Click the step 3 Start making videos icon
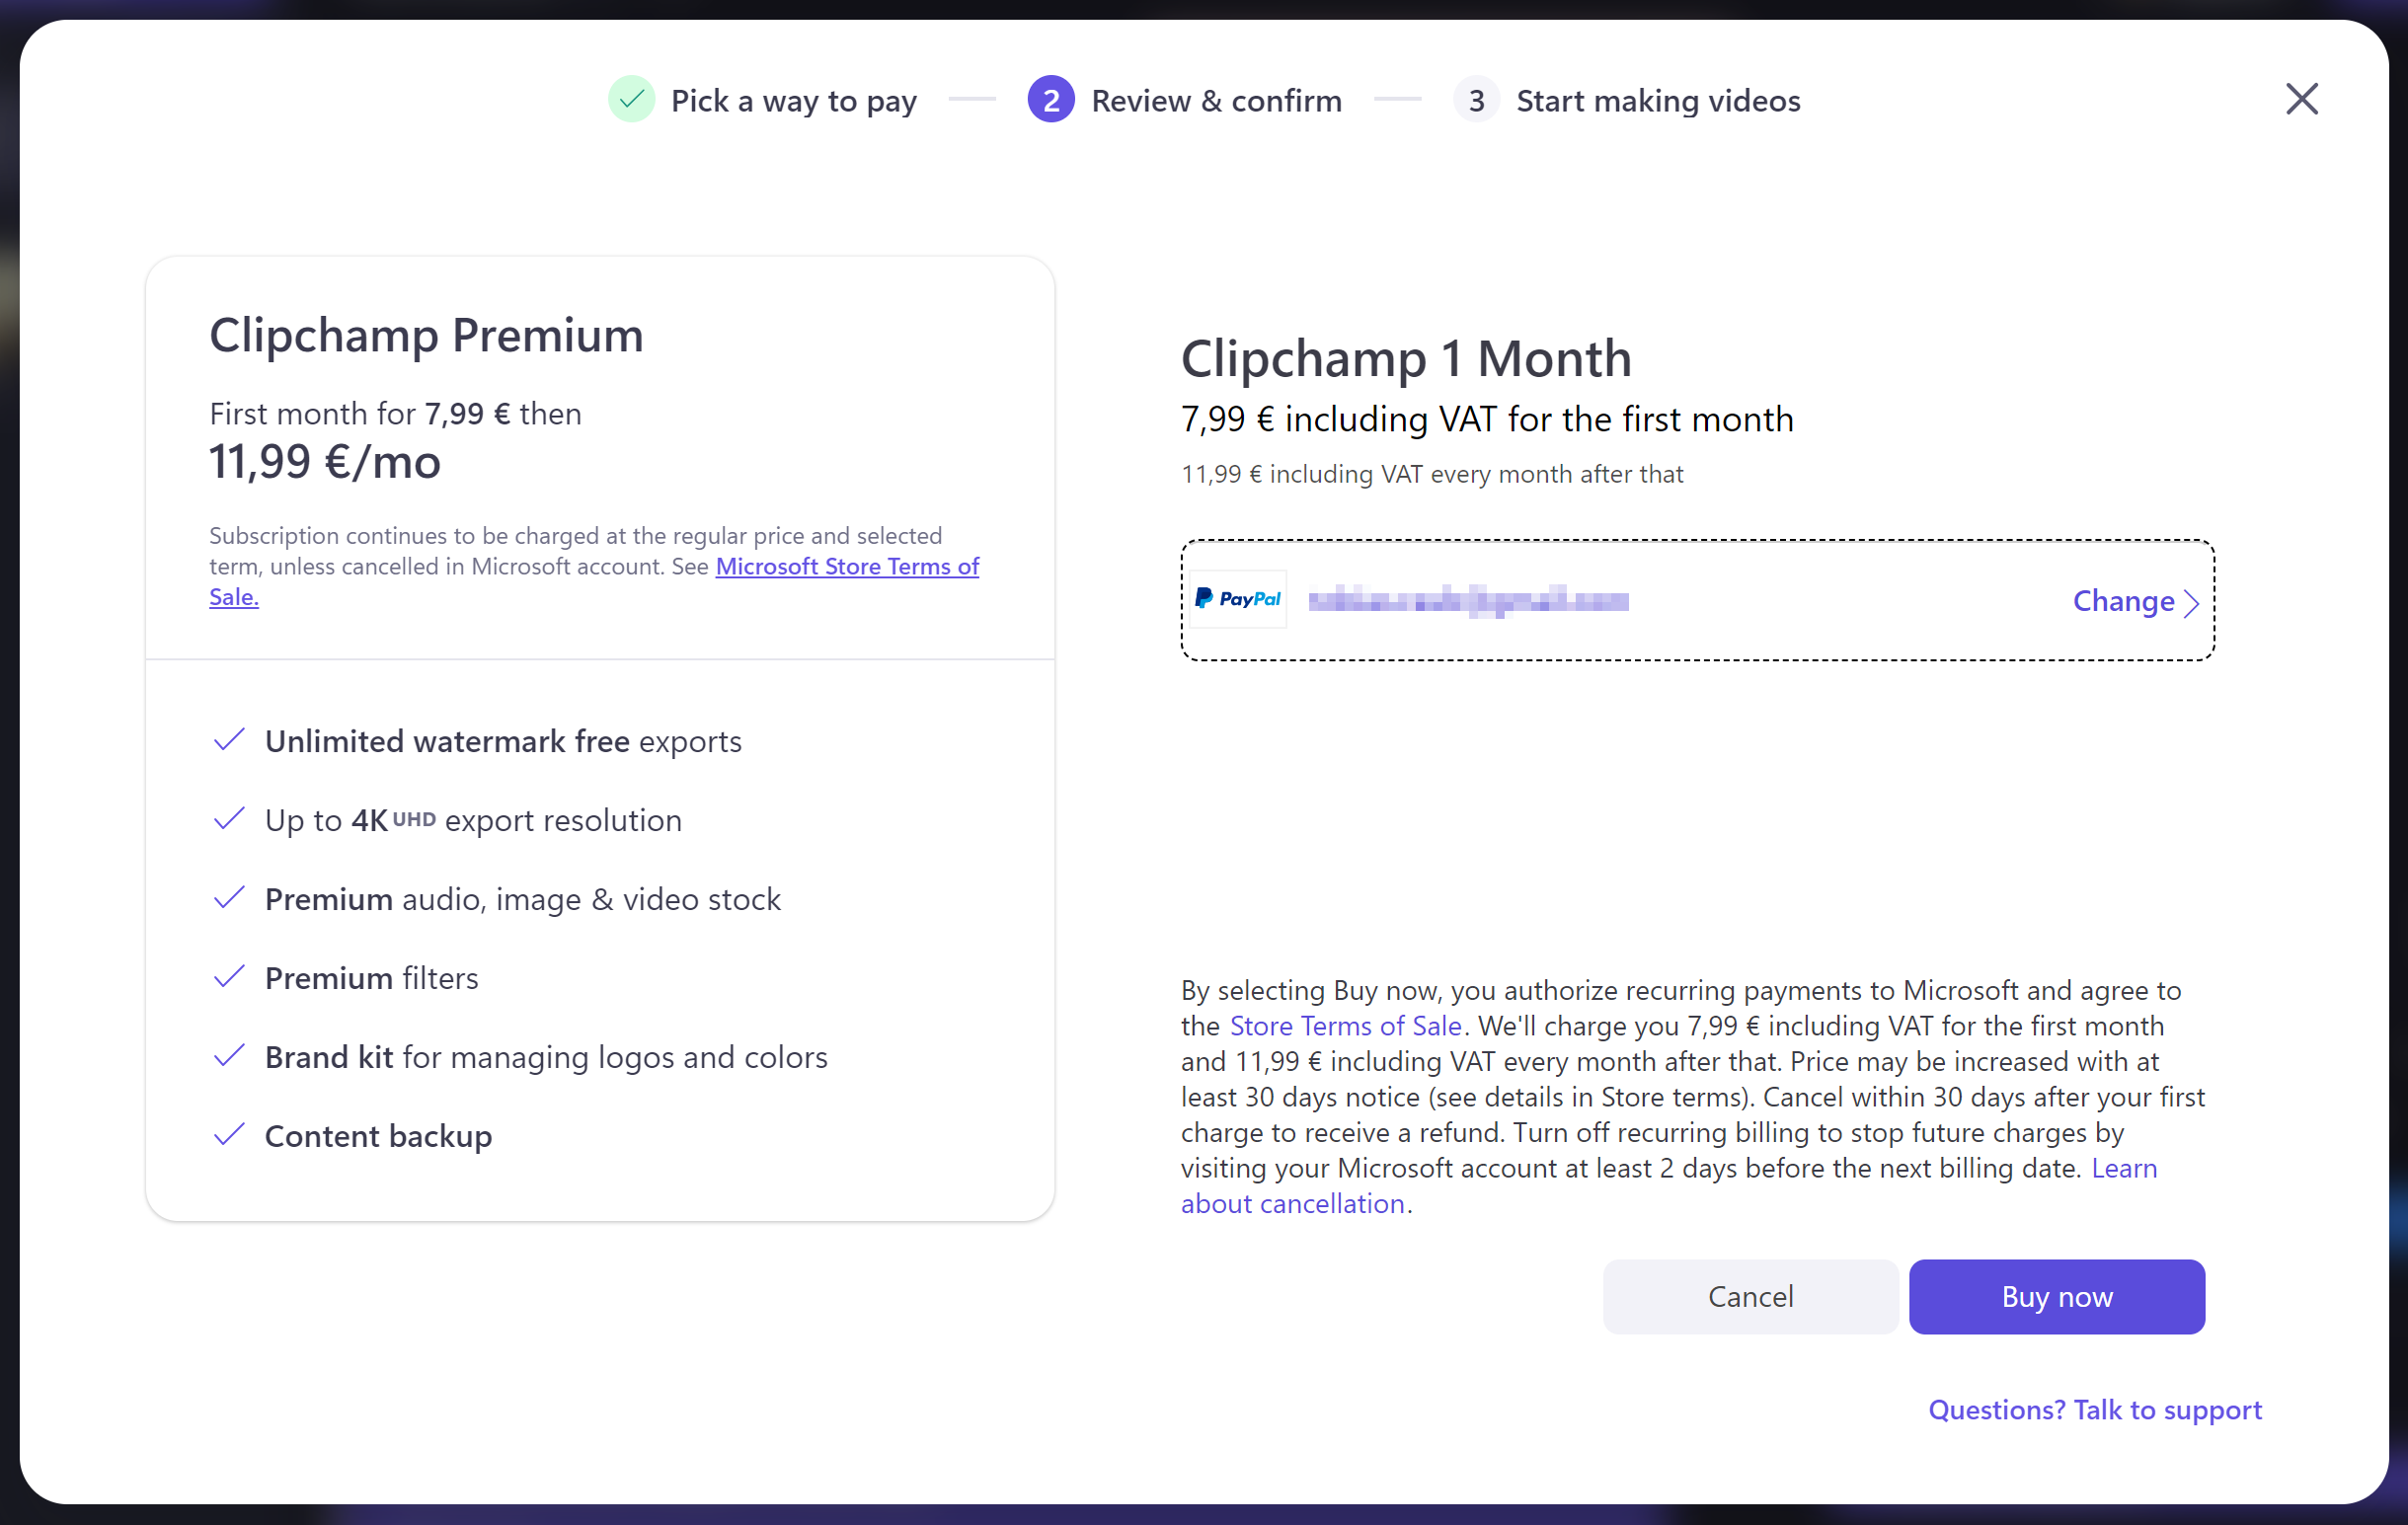Viewport: 2408px width, 1525px height. [x=1476, y=100]
